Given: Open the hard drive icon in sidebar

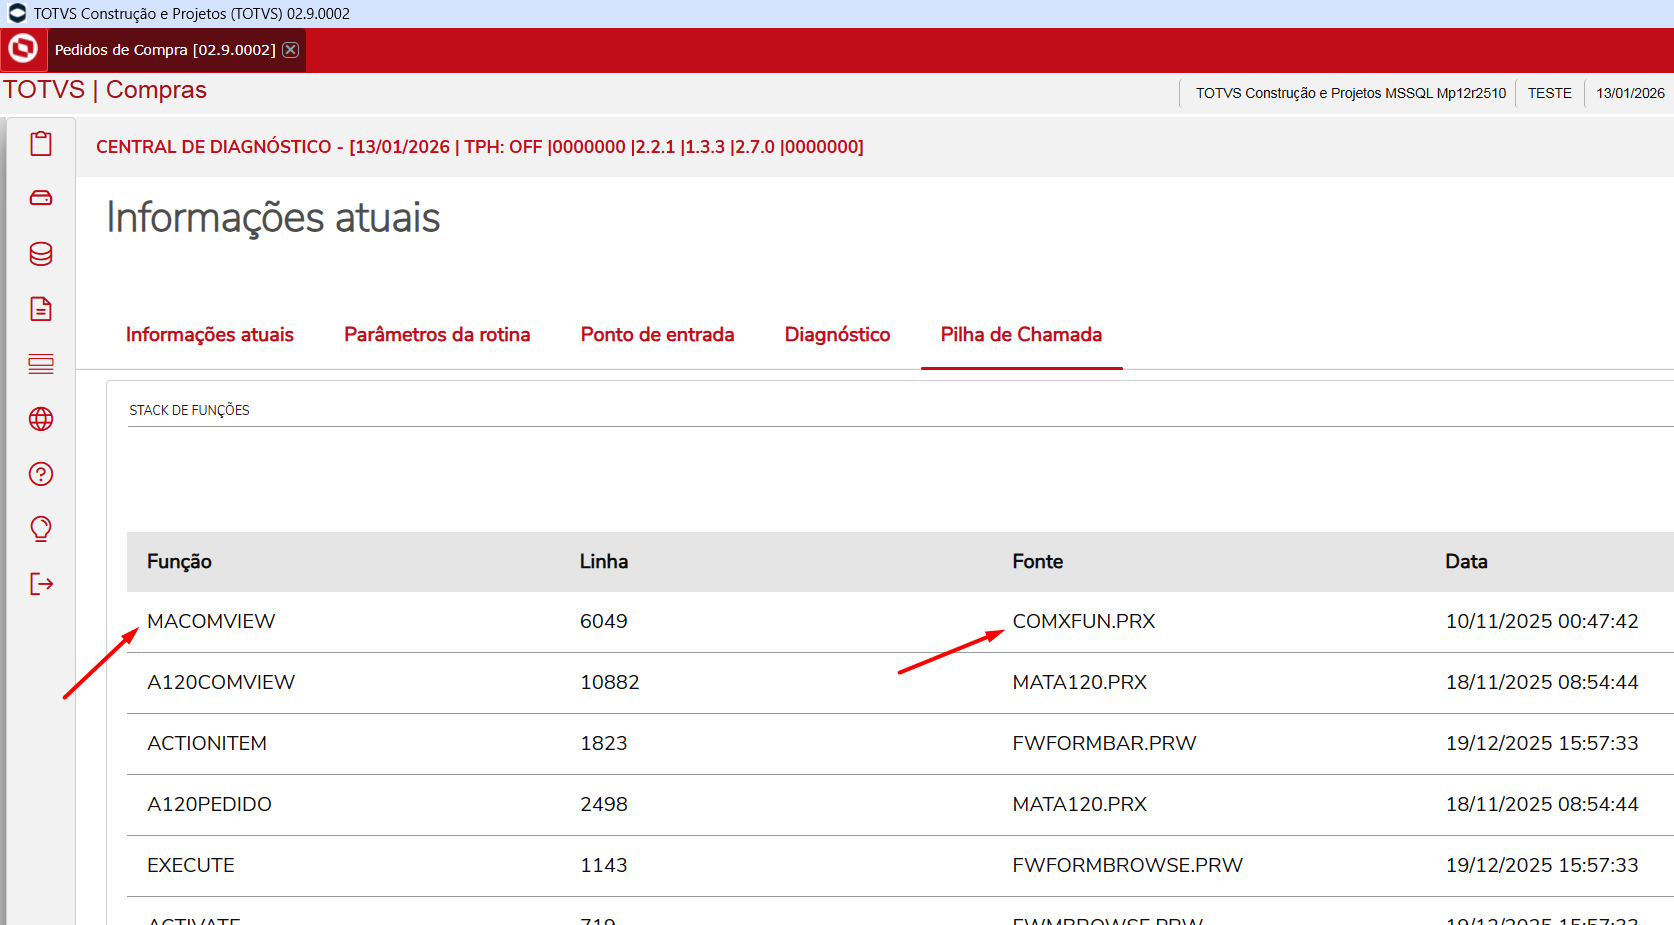Looking at the screenshot, I should click(41, 198).
